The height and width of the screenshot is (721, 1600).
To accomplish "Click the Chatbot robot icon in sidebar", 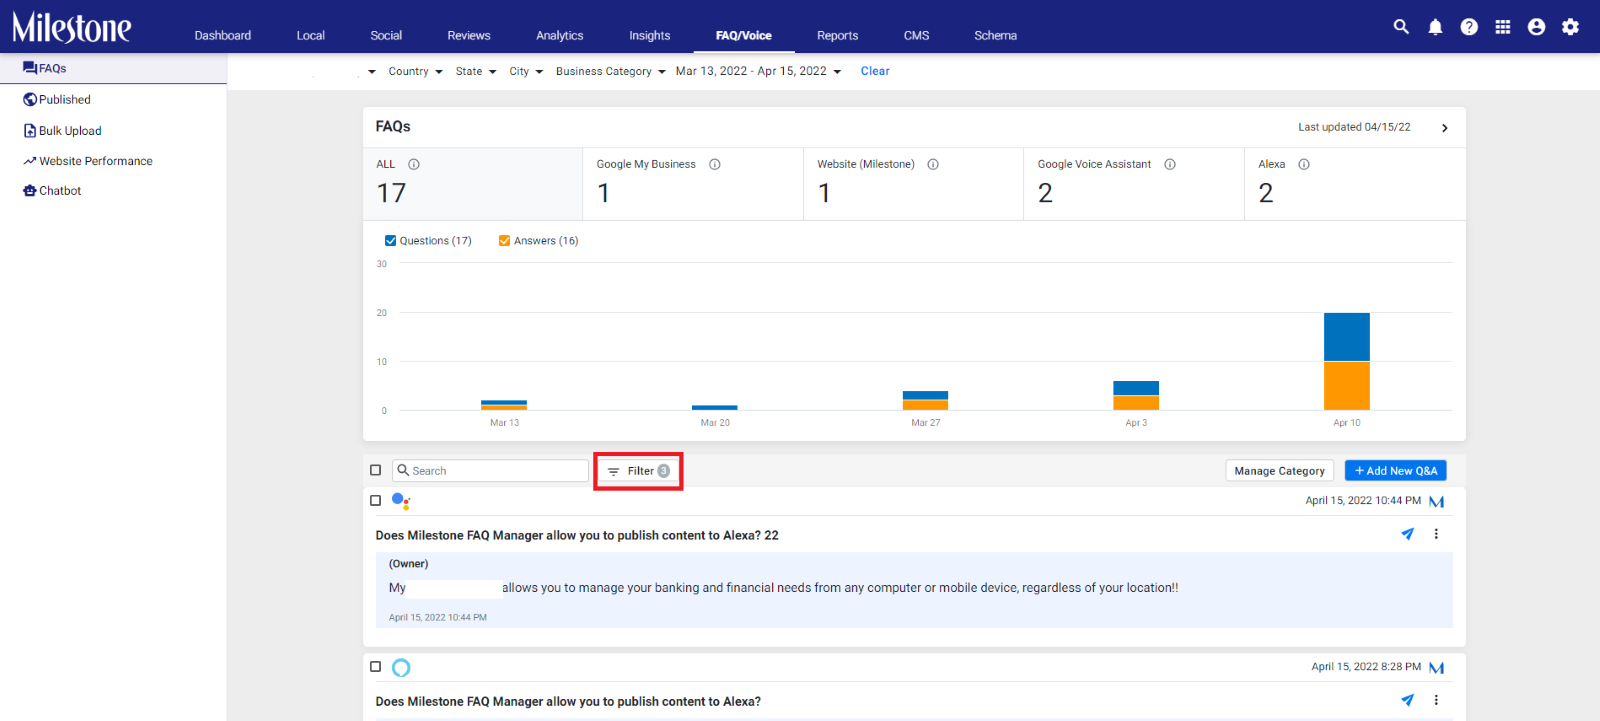I will pyautogui.click(x=30, y=190).
